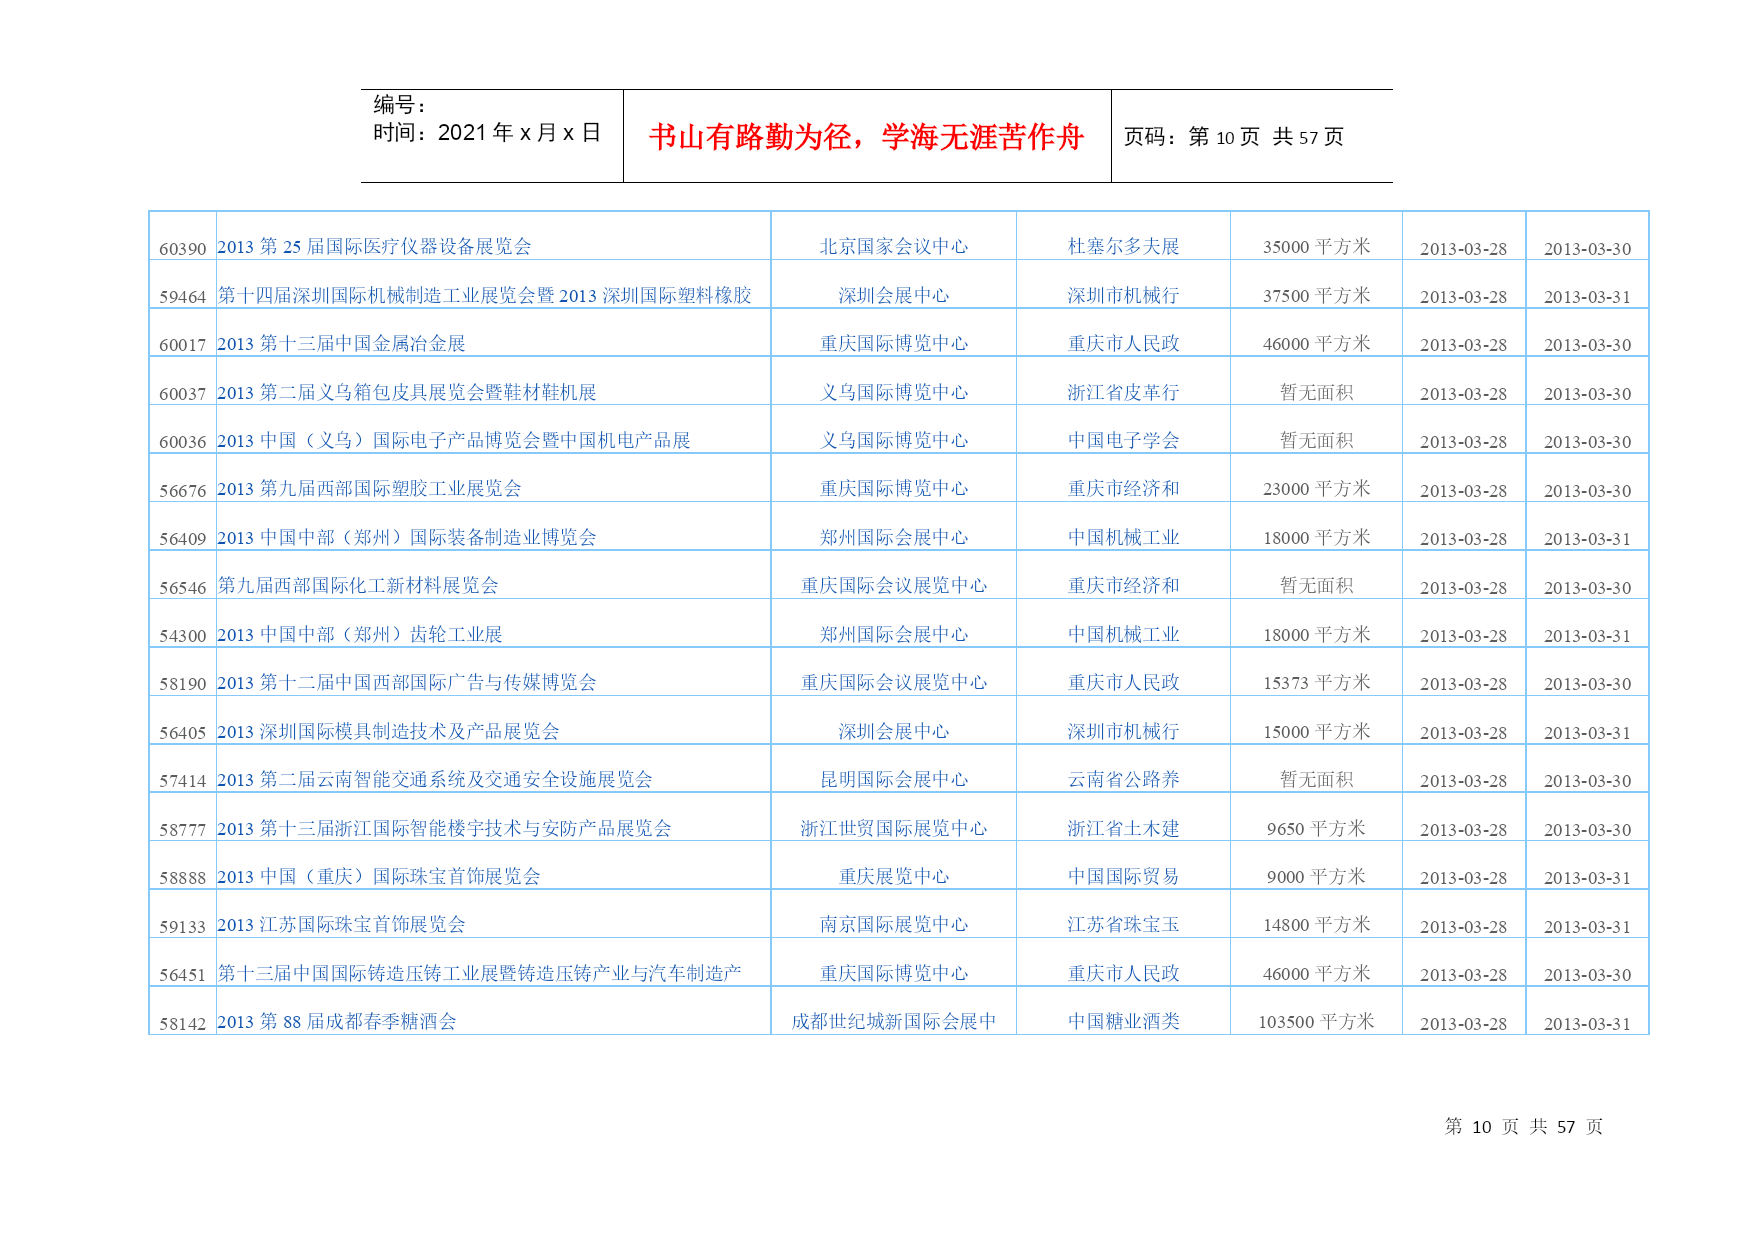Open 2013第九届西部国际塑胶工业展览会 link
The height and width of the screenshot is (1241, 1754).
pos(369,489)
